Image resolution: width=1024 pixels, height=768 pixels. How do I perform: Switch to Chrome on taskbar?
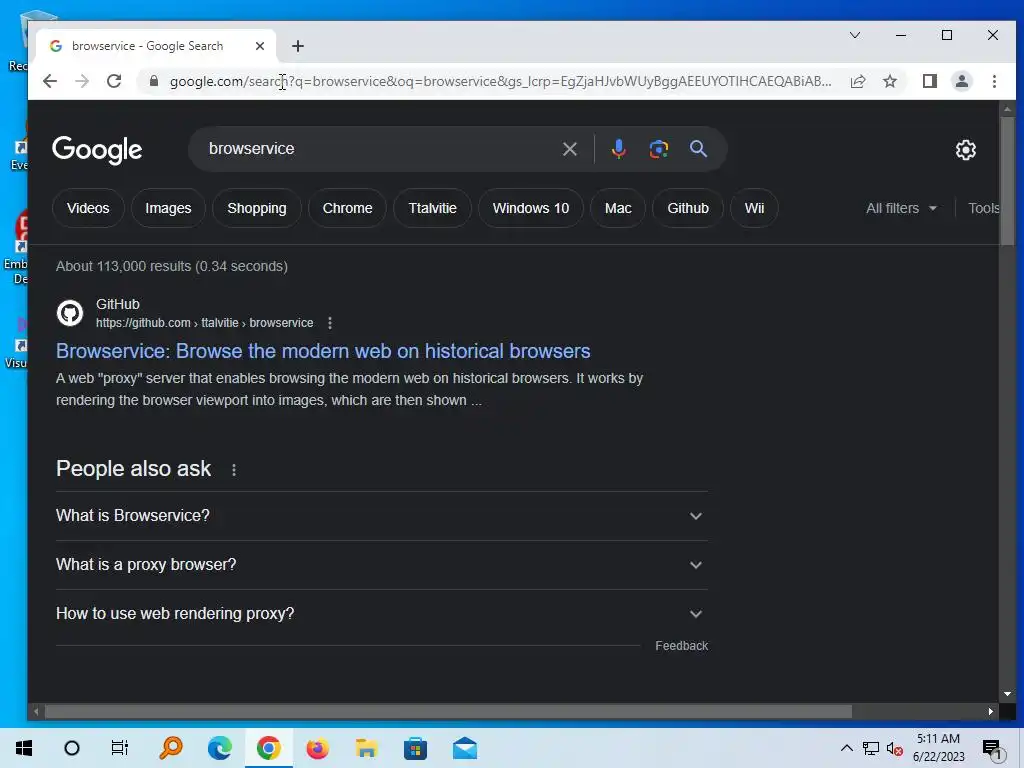(x=268, y=748)
